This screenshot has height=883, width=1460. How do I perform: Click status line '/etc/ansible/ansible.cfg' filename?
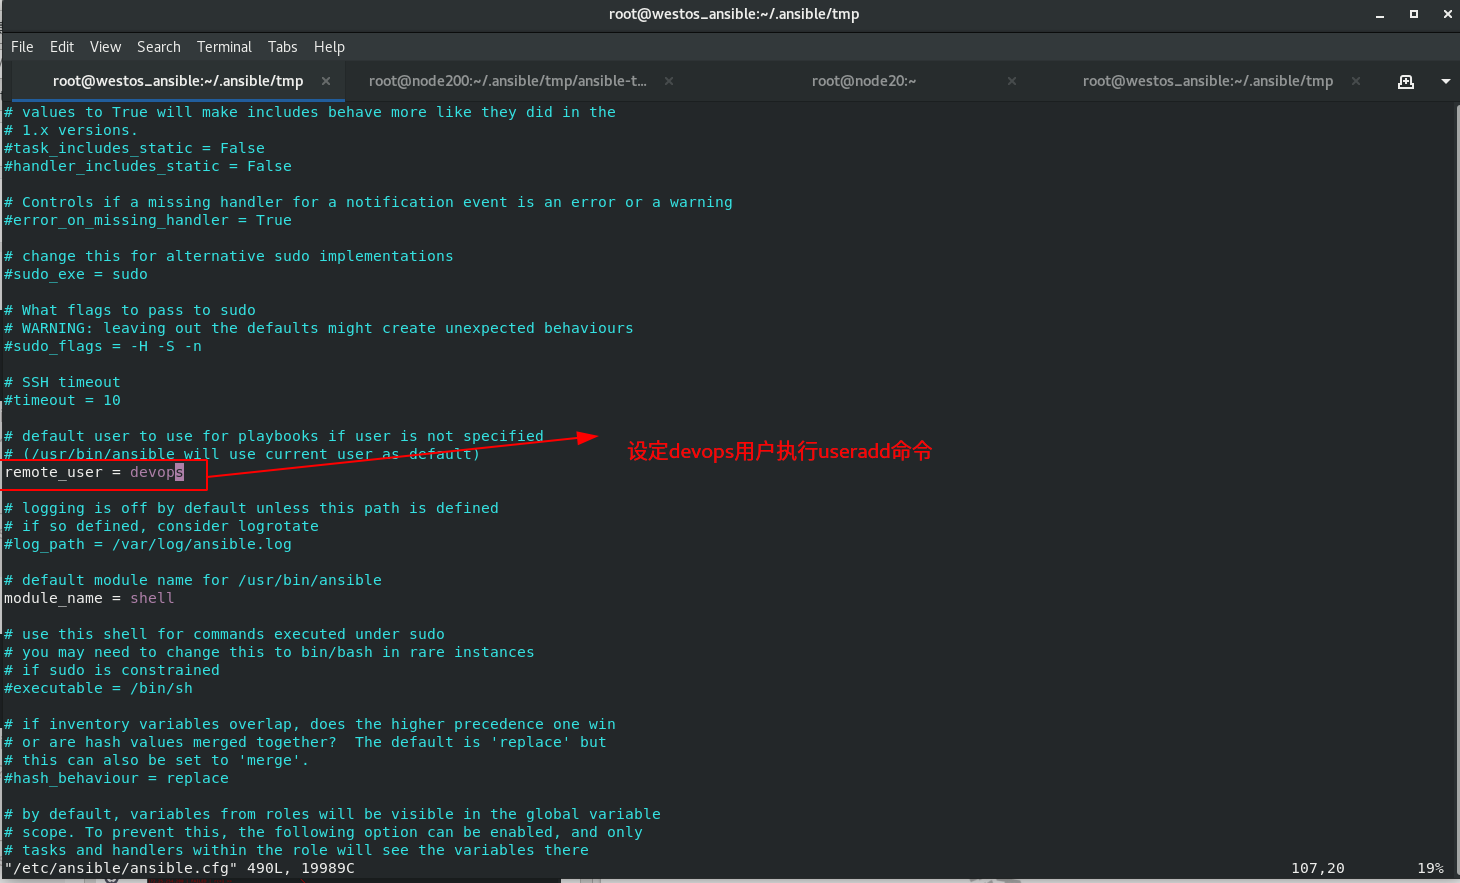pyautogui.click(x=121, y=868)
